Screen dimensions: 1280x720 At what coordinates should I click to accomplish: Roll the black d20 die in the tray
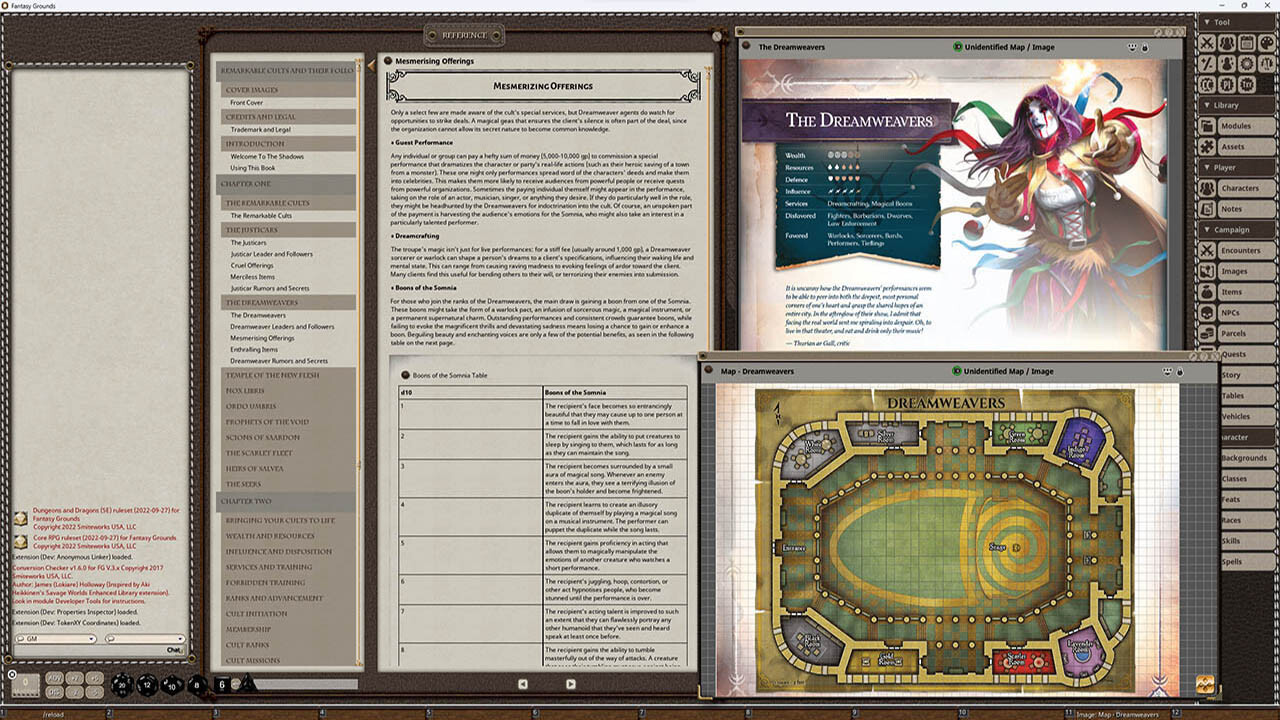(x=120, y=683)
